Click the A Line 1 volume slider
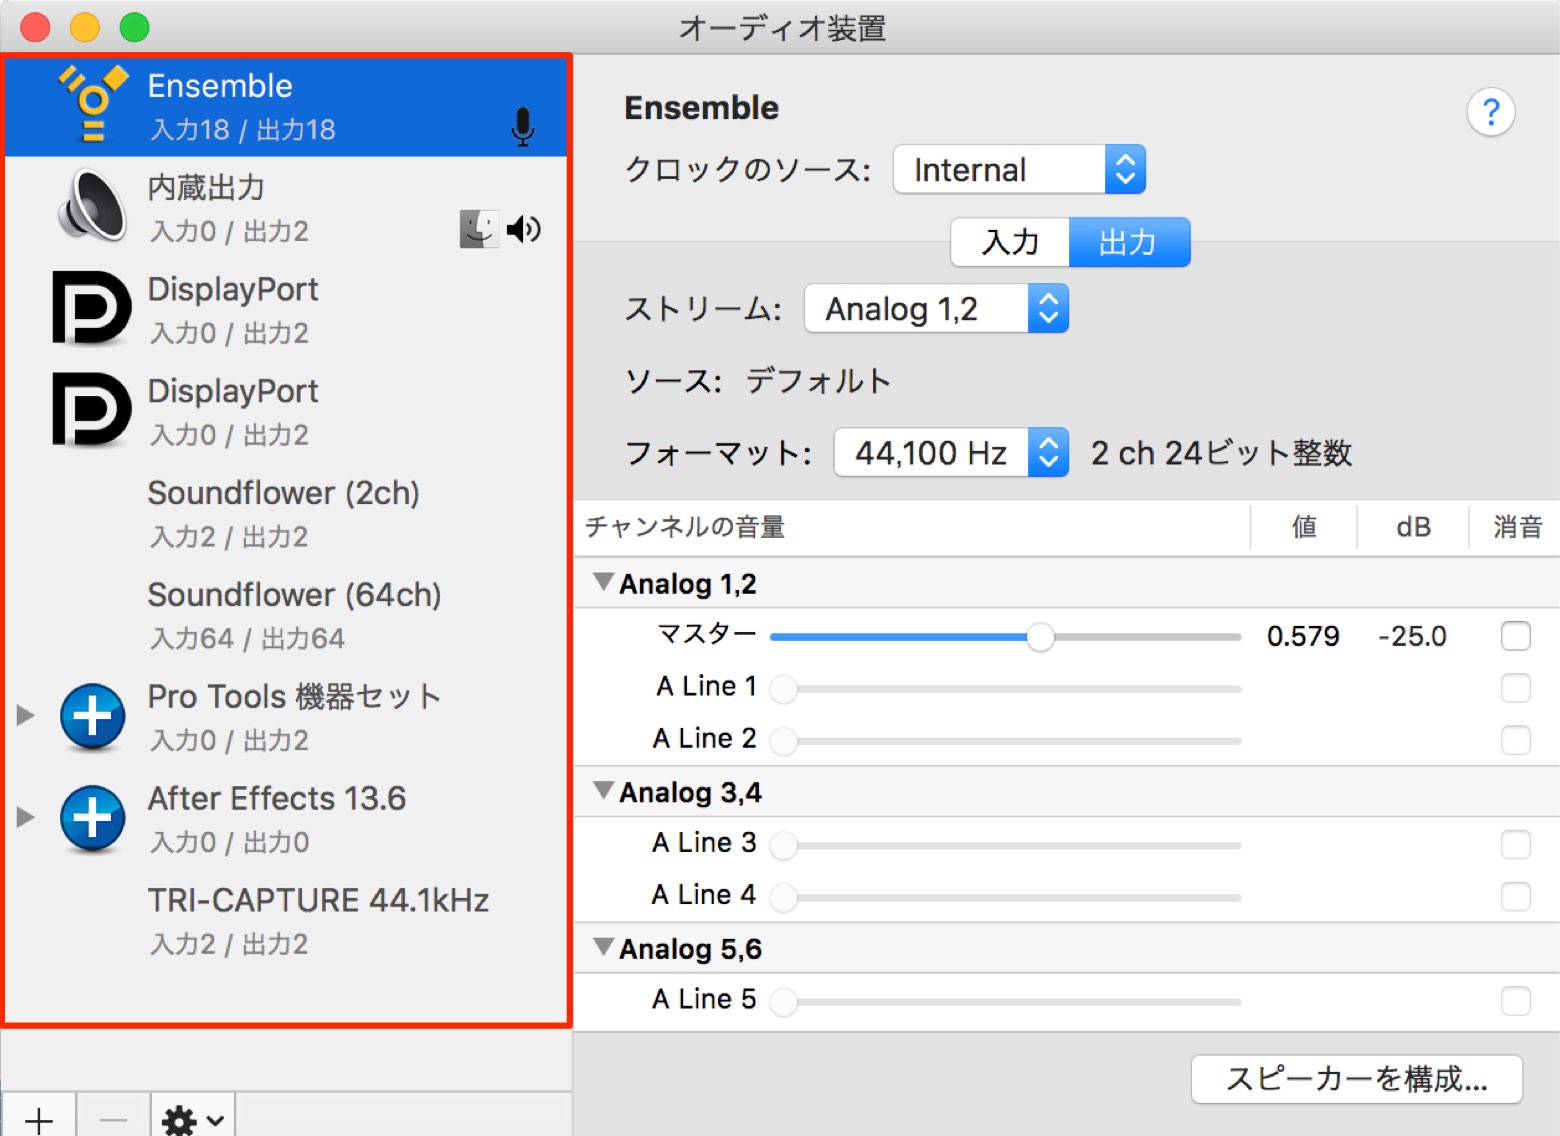 [x=1005, y=689]
